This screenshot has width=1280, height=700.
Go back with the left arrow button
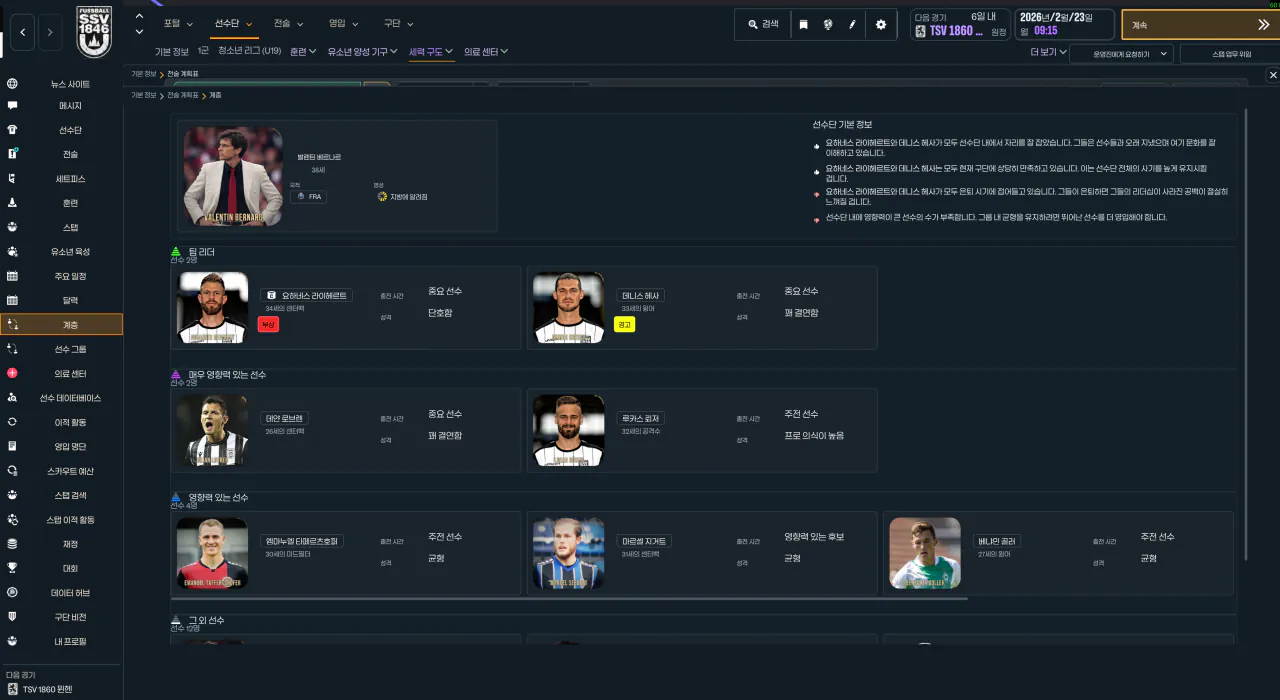24,33
